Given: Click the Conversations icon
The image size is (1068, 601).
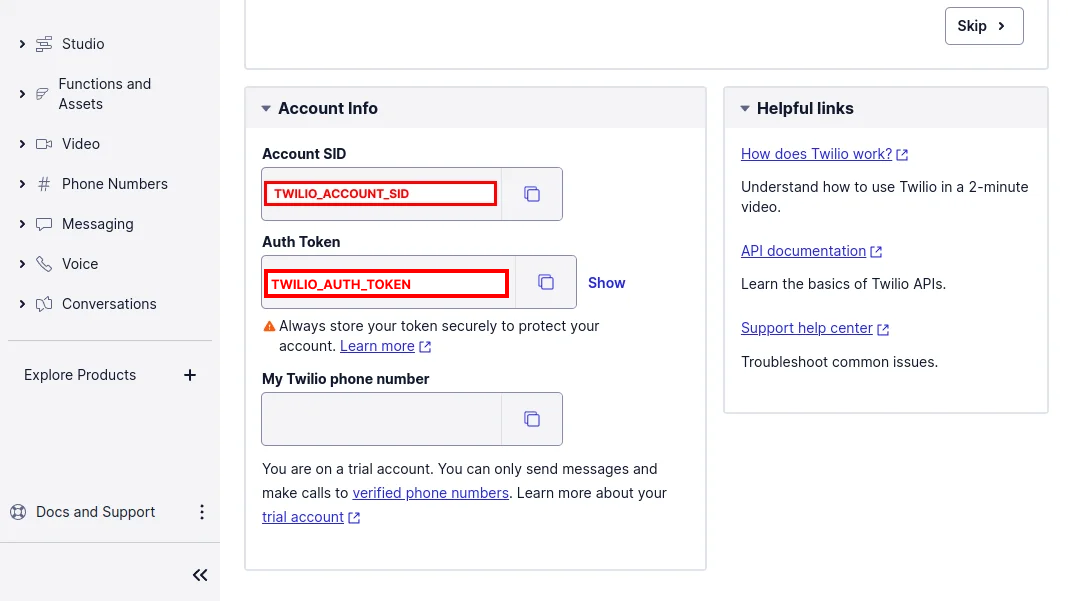Looking at the screenshot, I should [44, 304].
